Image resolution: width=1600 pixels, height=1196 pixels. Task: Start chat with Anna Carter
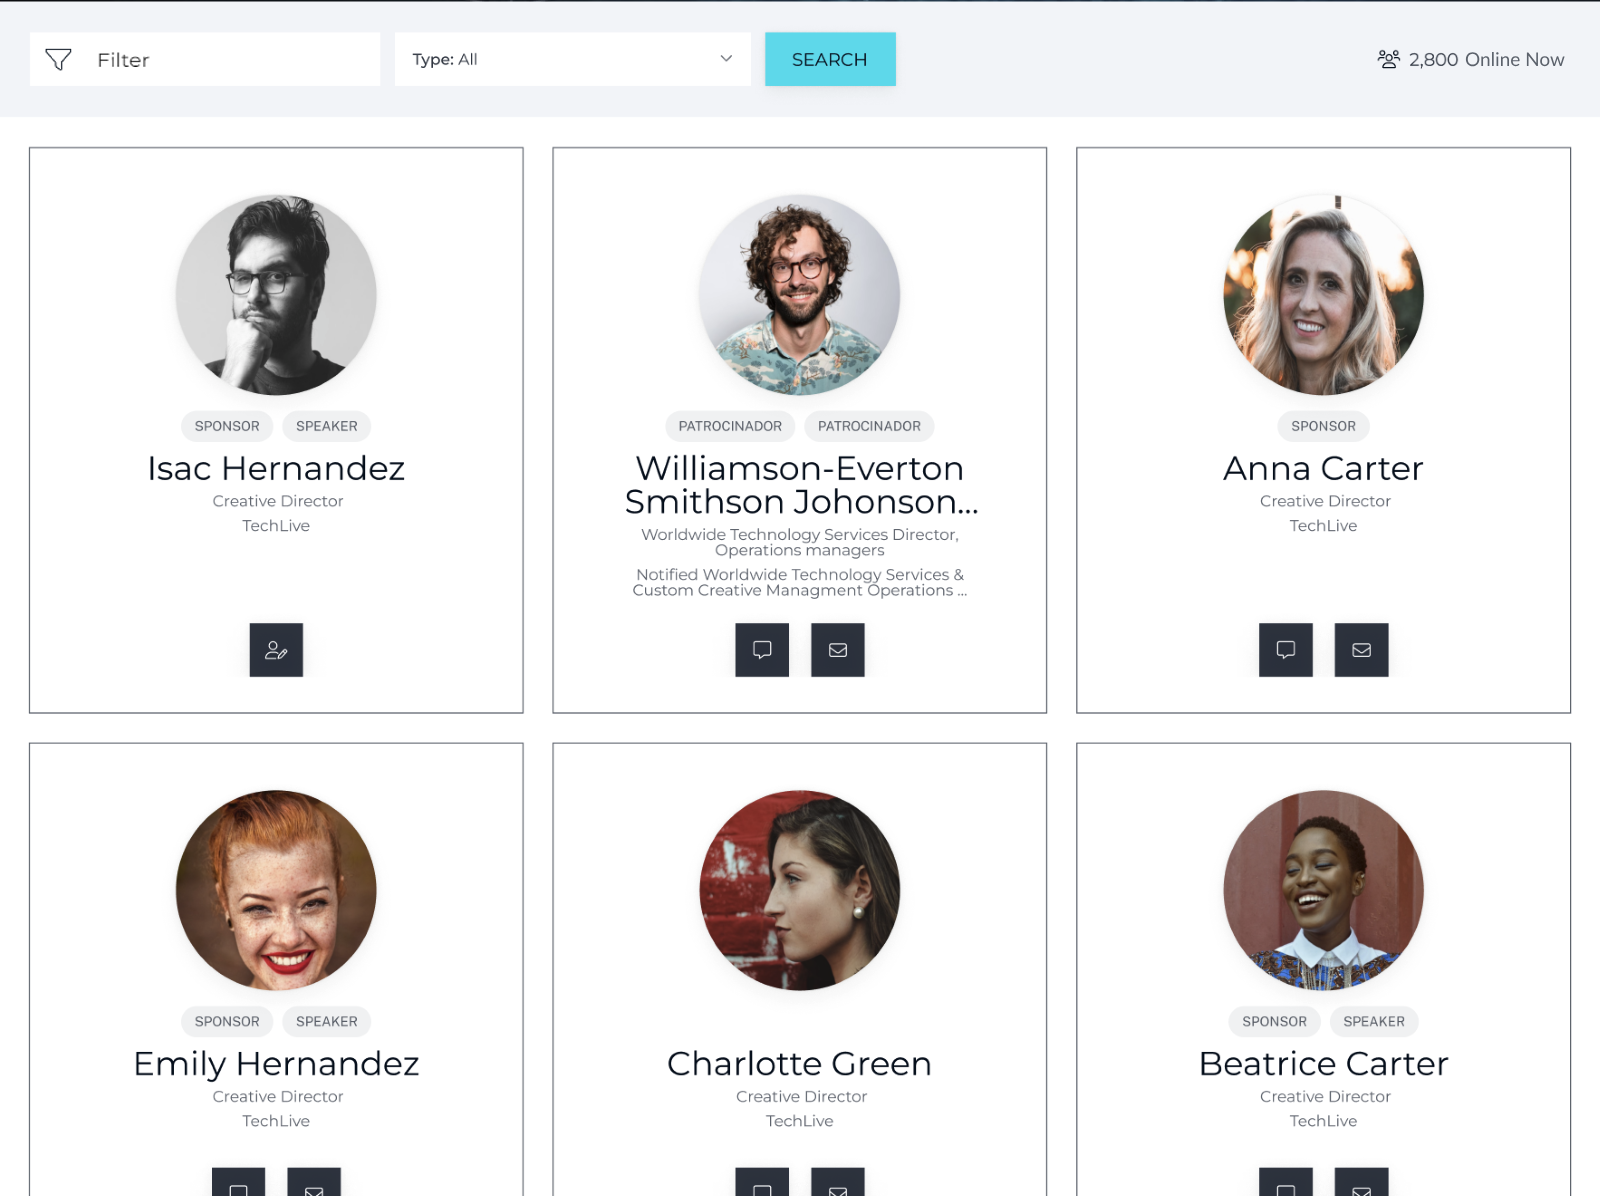pos(1286,650)
